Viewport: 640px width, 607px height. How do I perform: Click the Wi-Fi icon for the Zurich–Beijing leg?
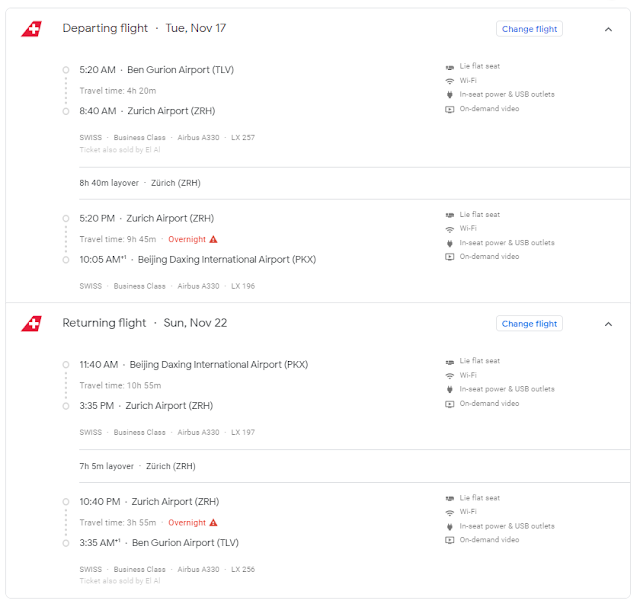pyautogui.click(x=449, y=229)
